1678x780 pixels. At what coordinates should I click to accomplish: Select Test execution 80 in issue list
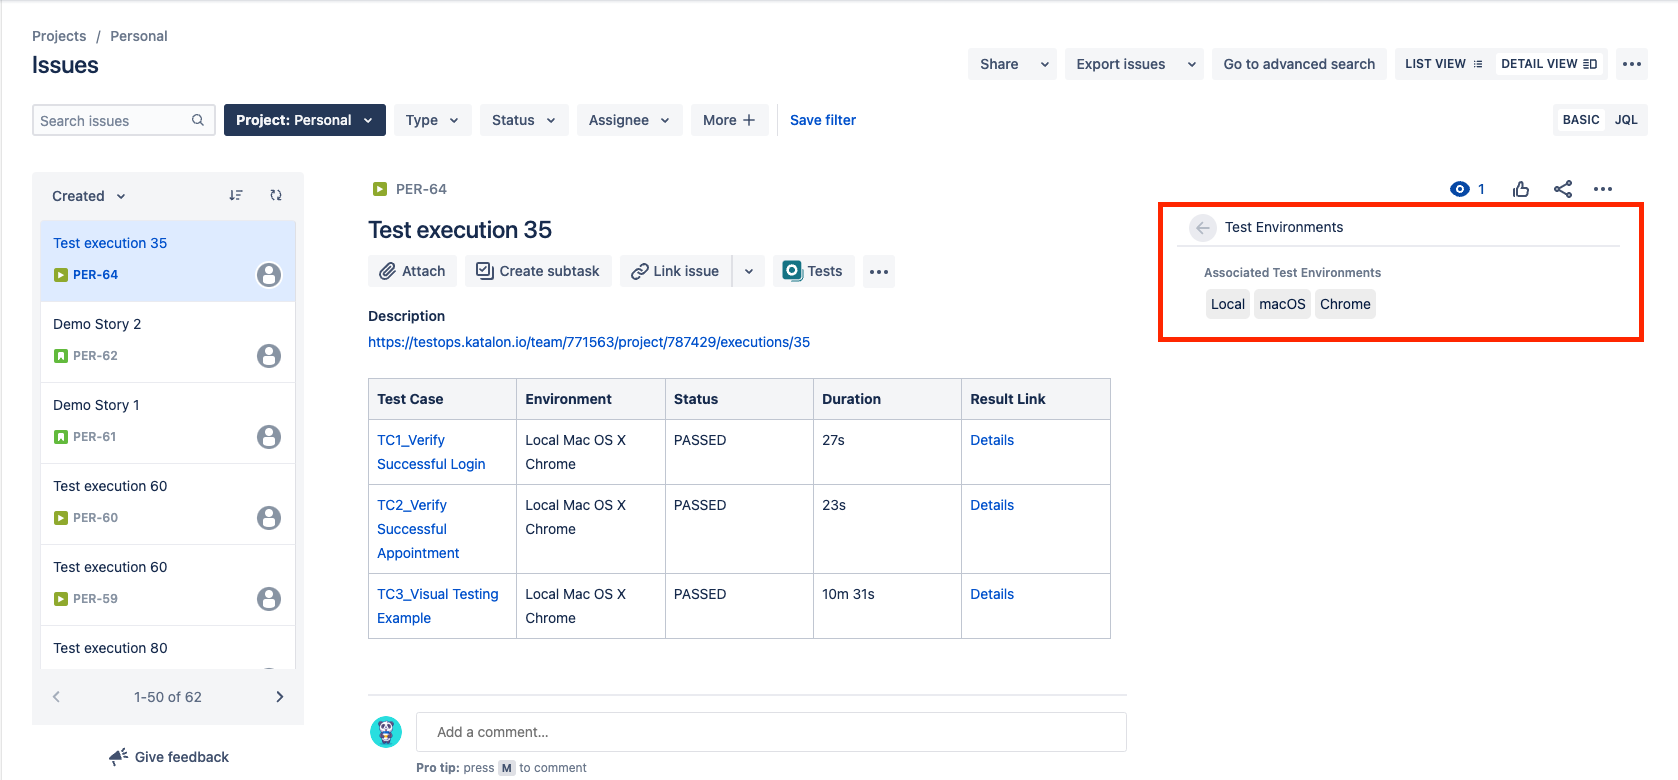(168, 648)
